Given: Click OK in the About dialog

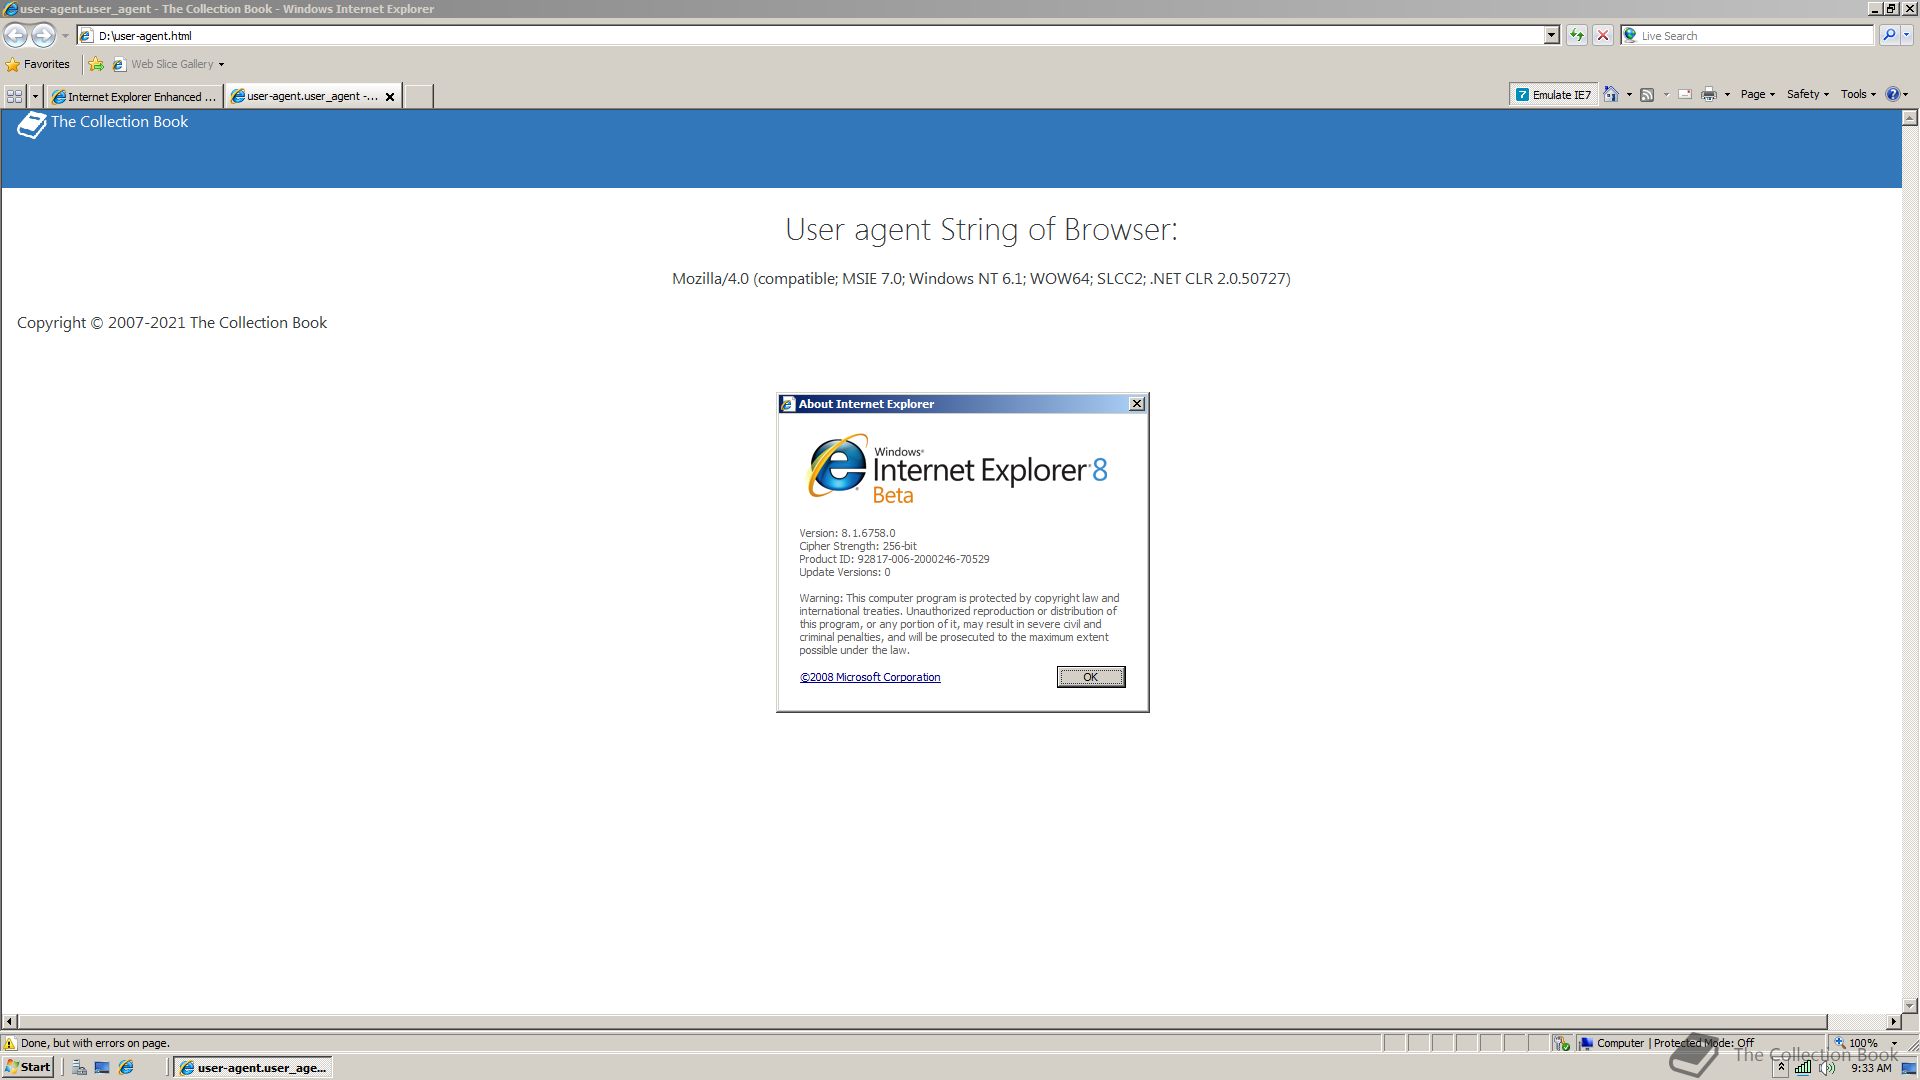Looking at the screenshot, I should point(1091,677).
